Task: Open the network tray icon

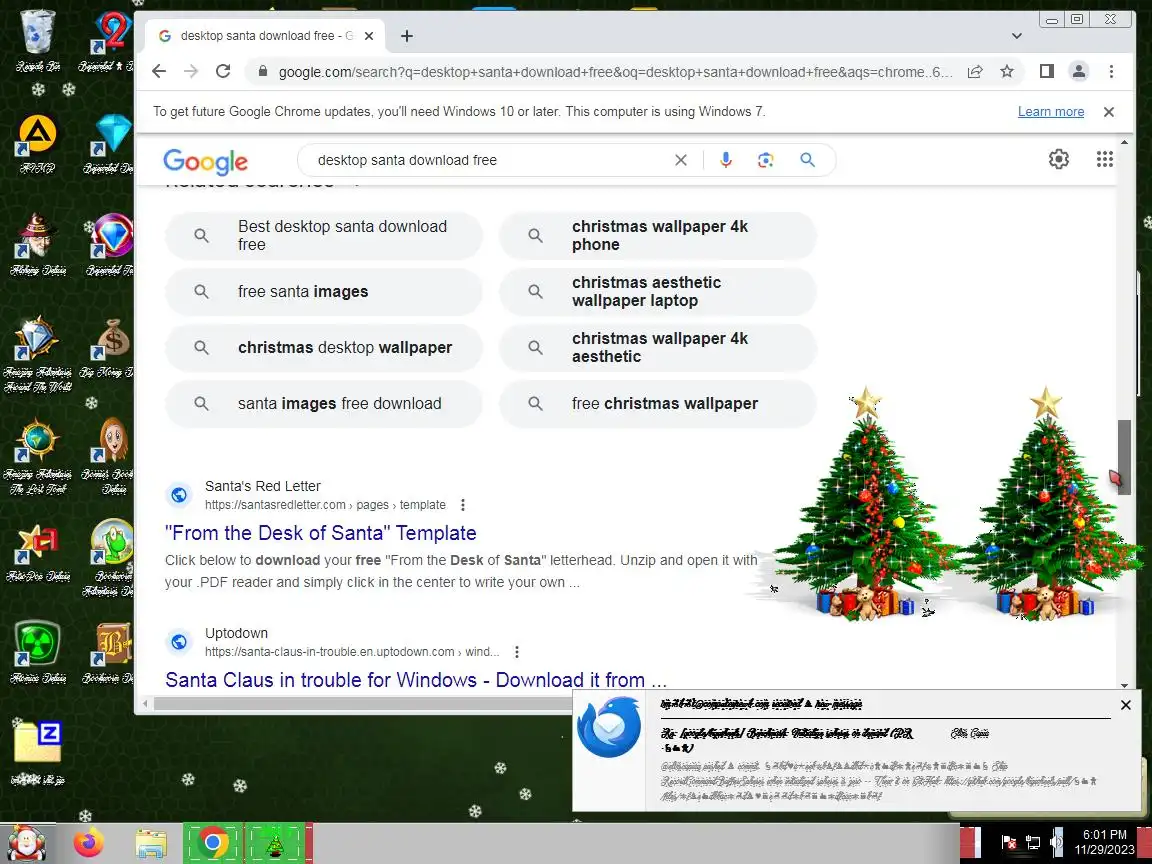Action: [x=1034, y=843]
